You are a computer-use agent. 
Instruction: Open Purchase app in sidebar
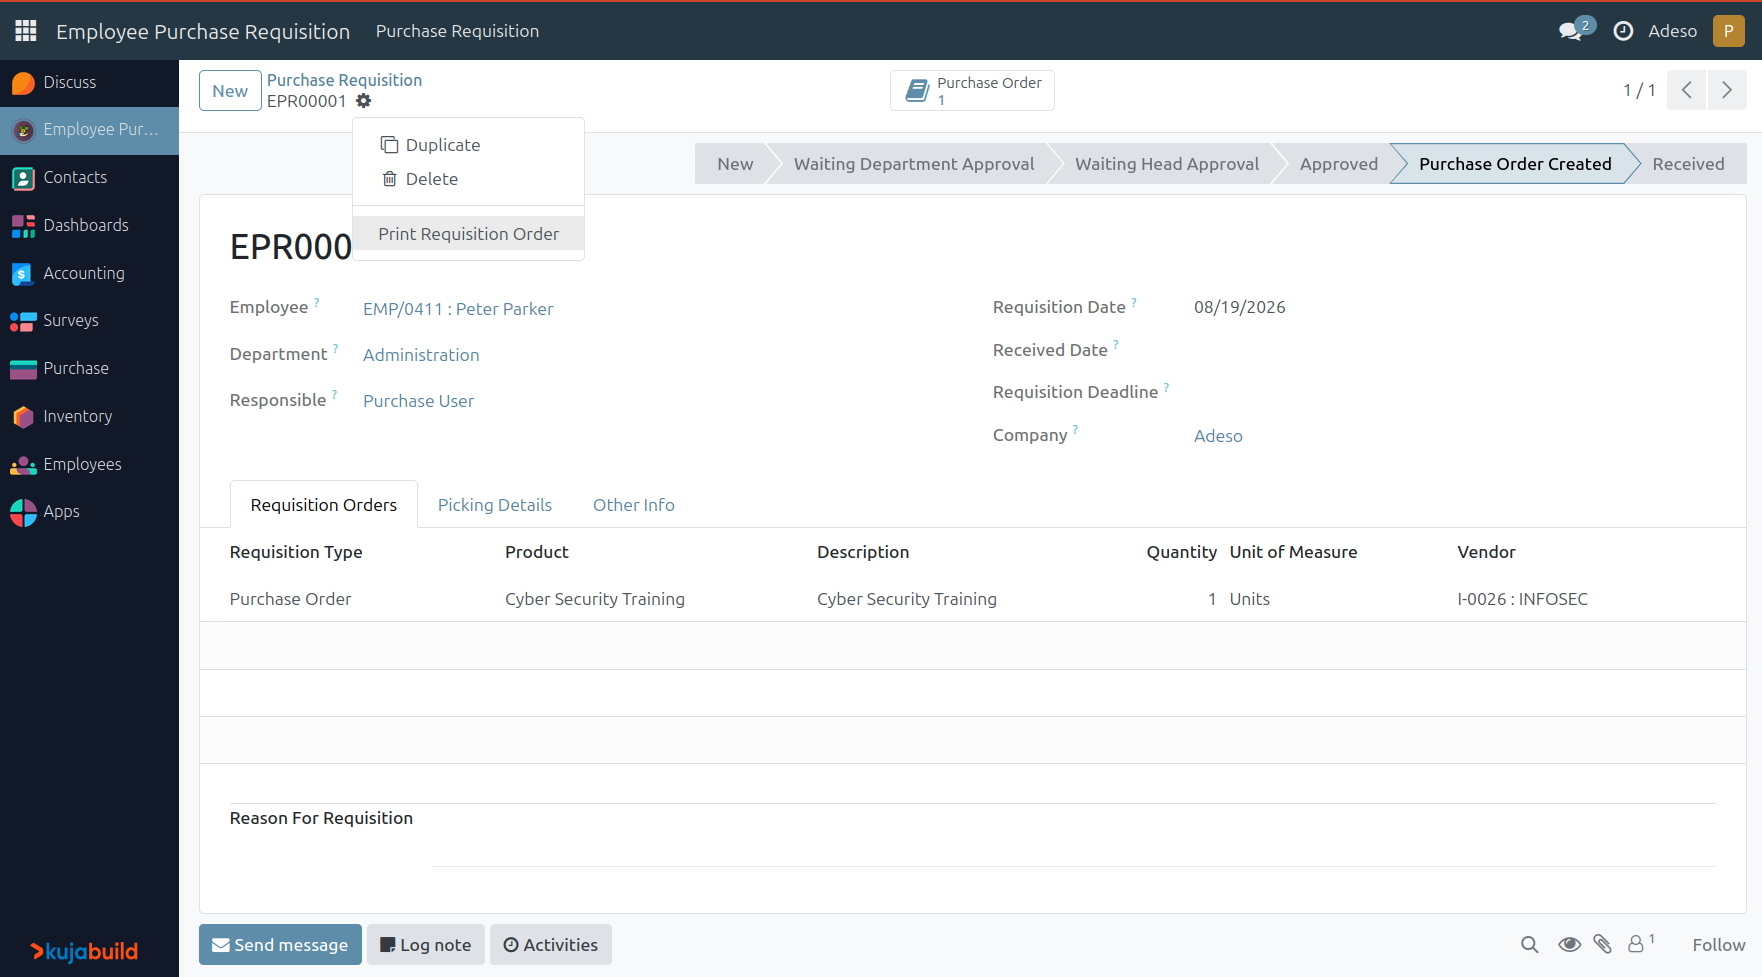tap(89, 368)
